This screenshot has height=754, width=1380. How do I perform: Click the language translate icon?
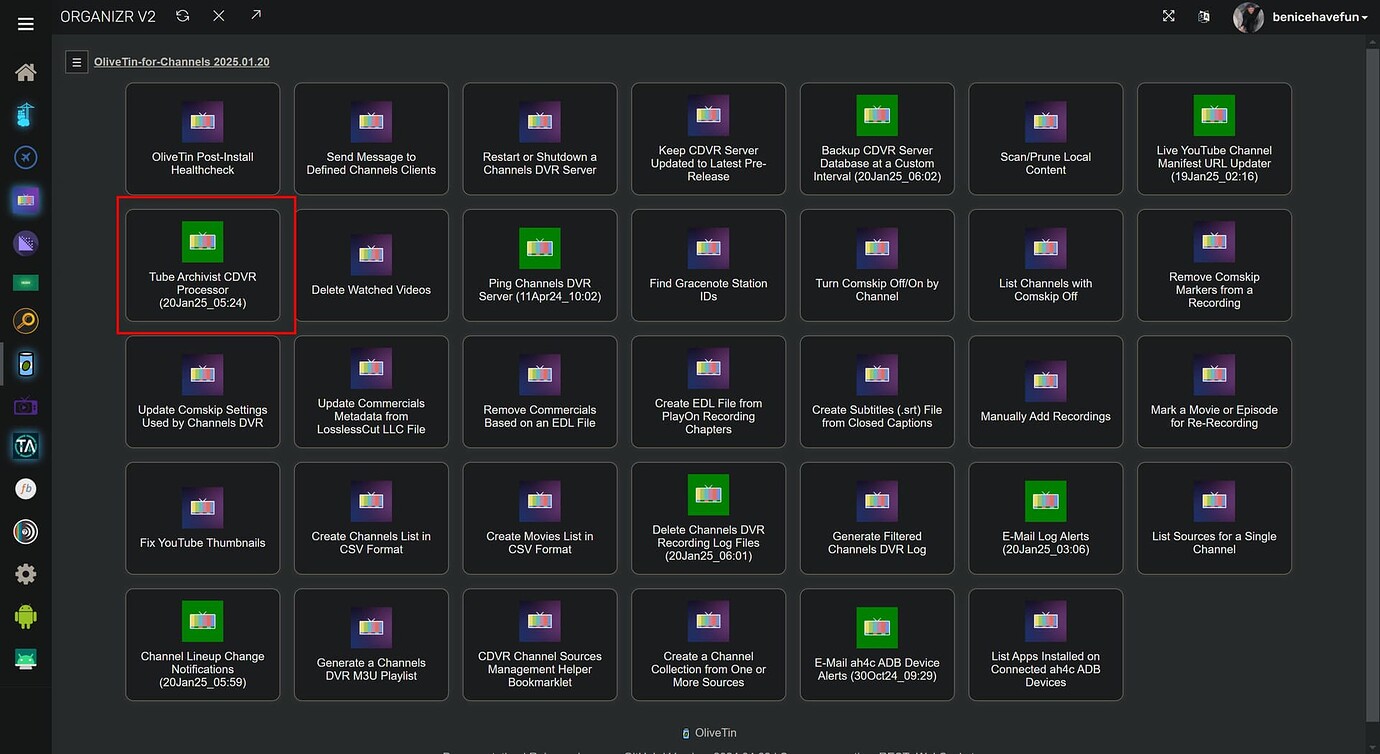(1204, 16)
